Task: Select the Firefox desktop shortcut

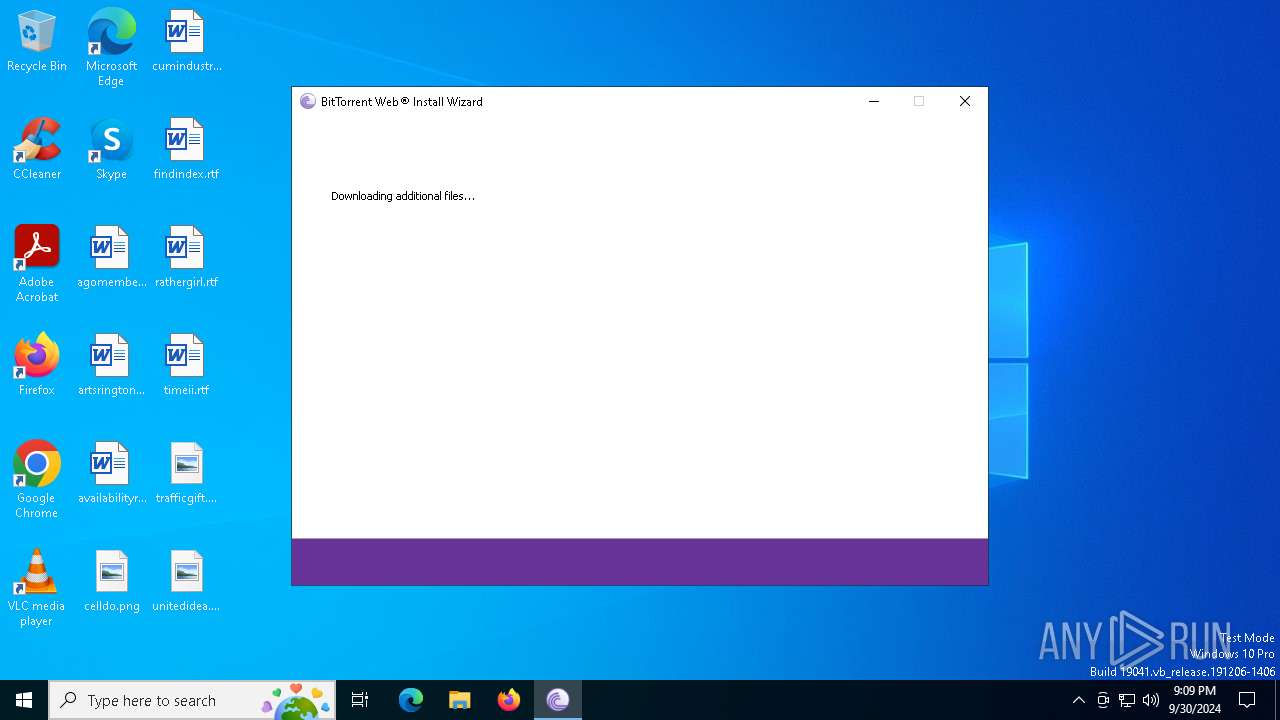Action: point(37,365)
